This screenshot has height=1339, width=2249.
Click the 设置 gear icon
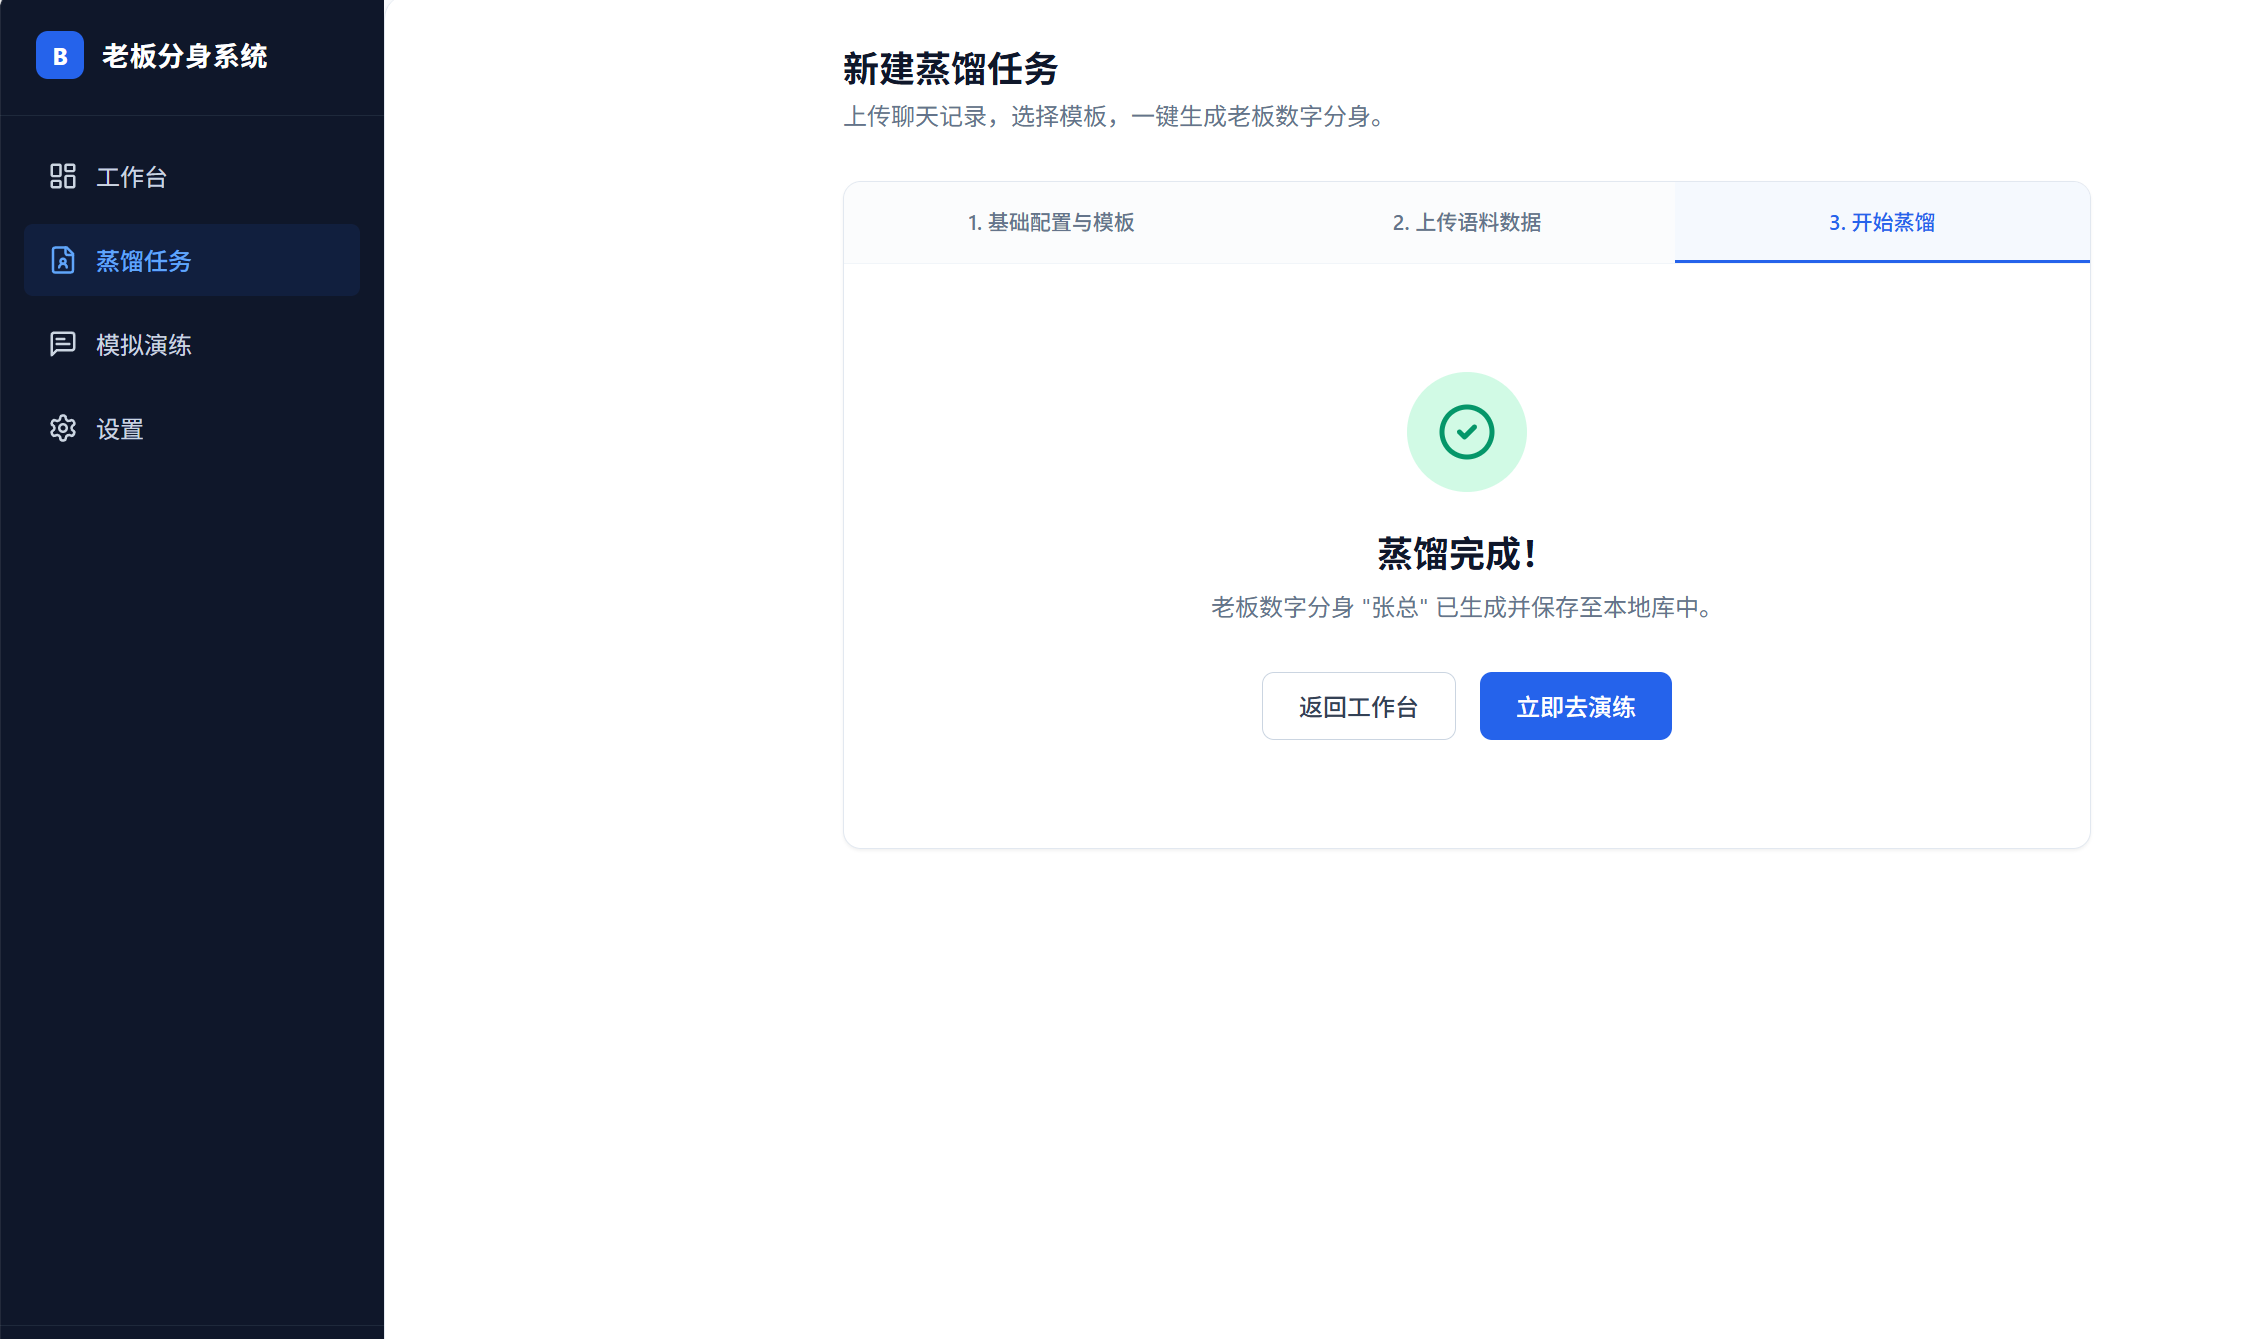(x=63, y=428)
